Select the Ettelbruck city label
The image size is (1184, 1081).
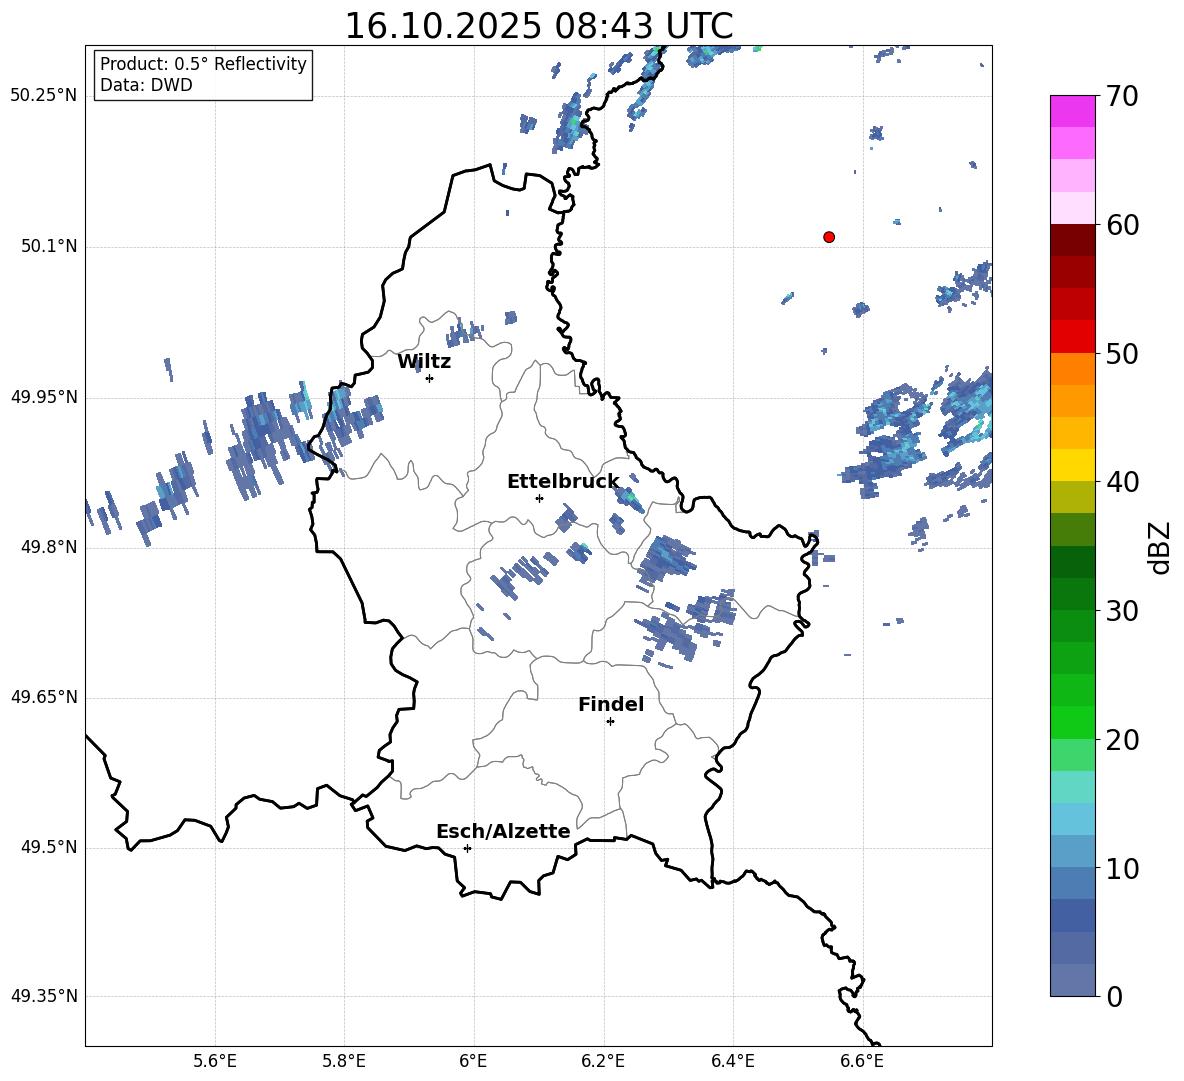(563, 482)
